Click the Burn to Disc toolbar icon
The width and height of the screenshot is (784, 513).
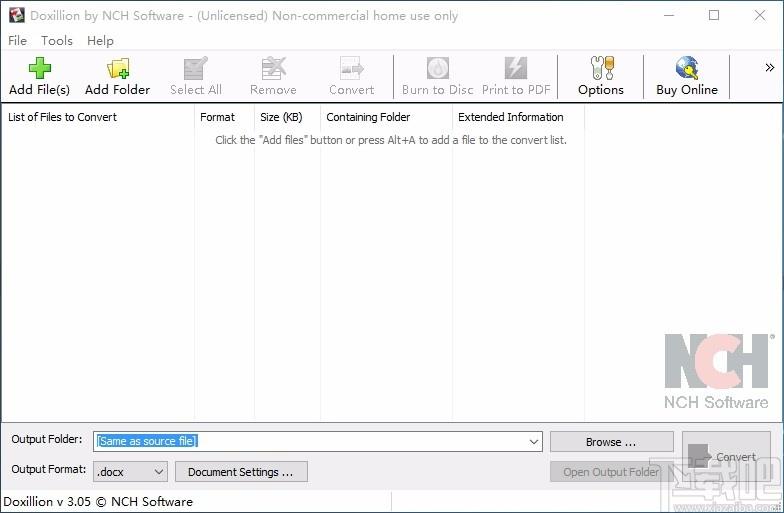click(x=438, y=68)
